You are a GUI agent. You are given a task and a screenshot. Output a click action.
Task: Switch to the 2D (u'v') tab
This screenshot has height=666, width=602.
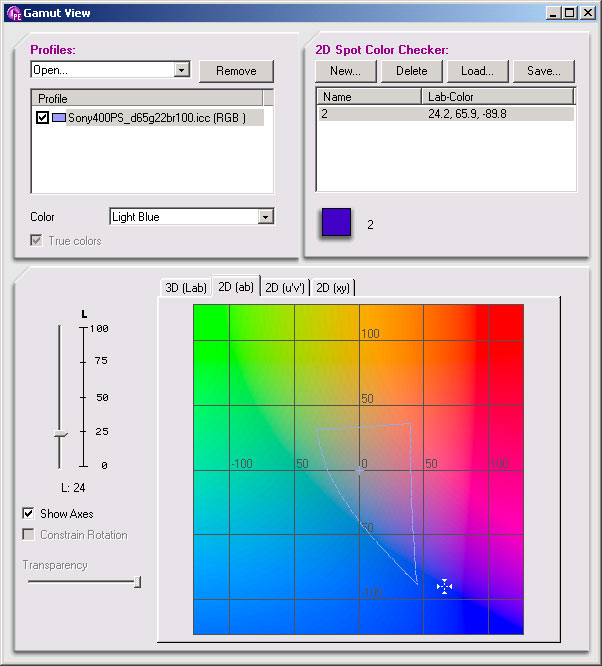pos(285,288)
